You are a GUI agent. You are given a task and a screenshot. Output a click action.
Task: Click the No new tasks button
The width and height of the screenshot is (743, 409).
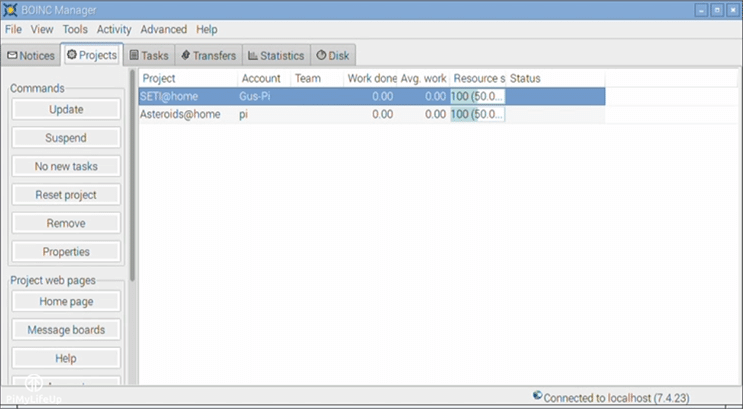pos(66,166)
